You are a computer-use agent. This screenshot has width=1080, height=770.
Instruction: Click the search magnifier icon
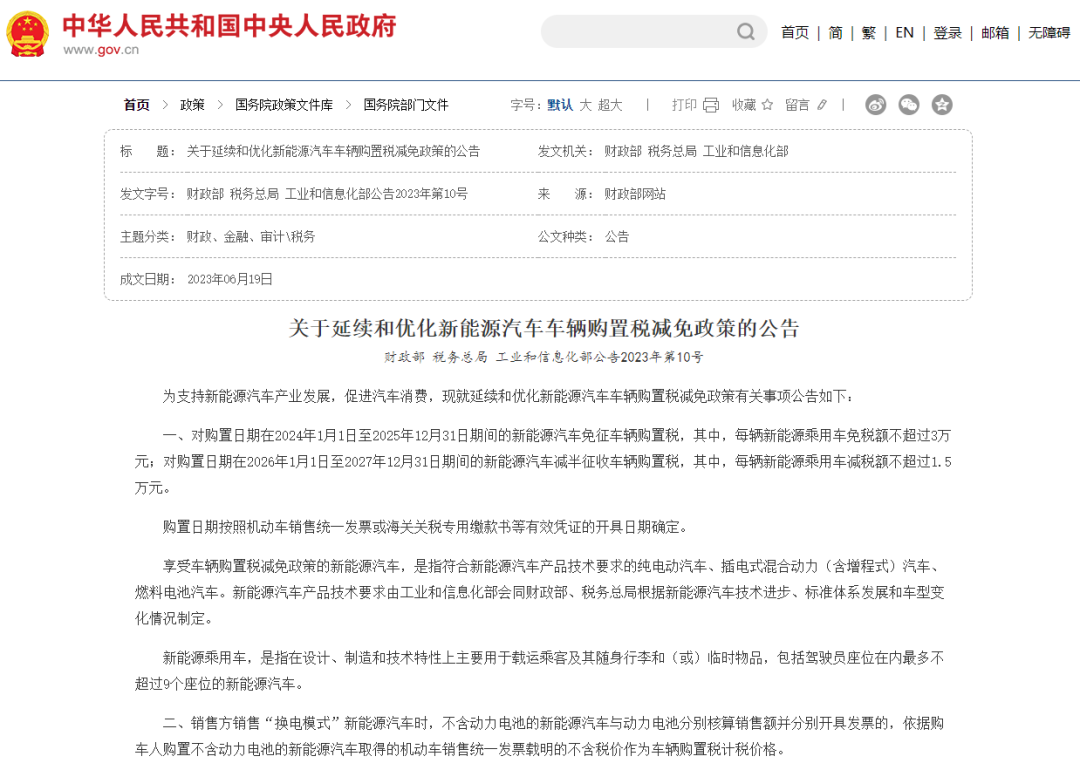coord(746,32)
